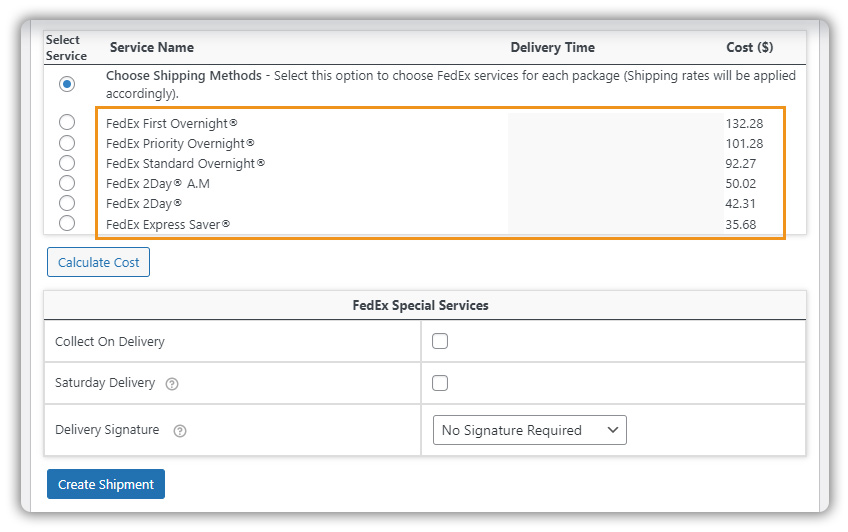This screenshot has height=532, width=848.
Task: Click the 50.02 cost value
Action: (741, 184)
